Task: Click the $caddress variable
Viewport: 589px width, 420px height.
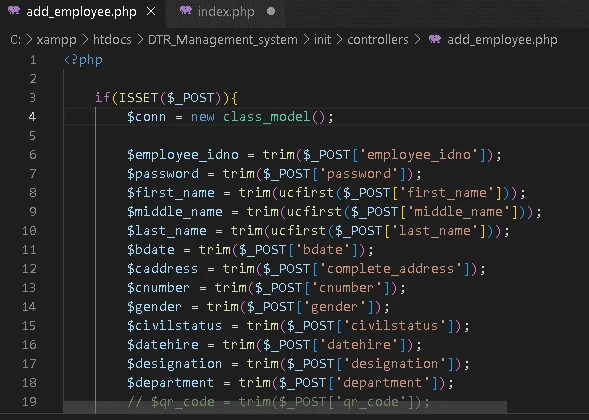Action: (162, 269)
